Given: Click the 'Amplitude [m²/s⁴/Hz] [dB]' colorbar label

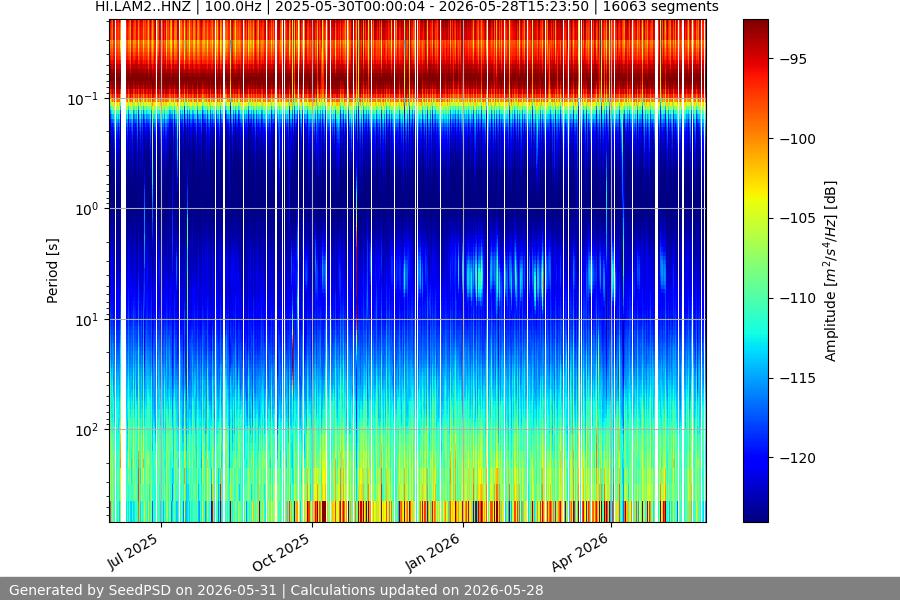Looking at the screenshot, I should tap(831, 271).
